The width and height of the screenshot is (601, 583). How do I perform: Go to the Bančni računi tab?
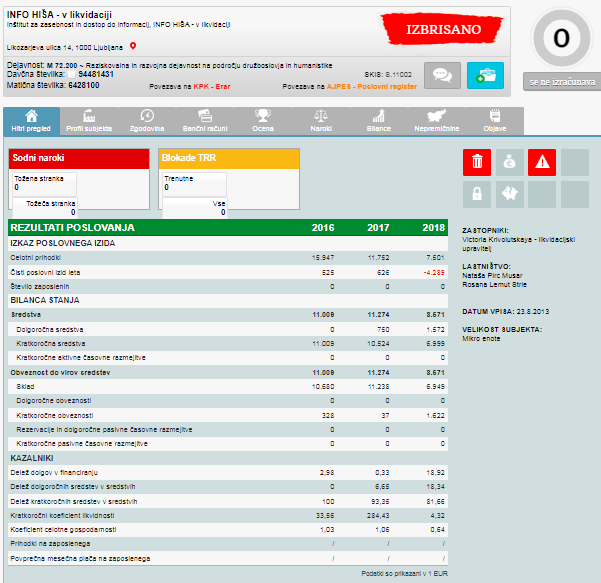click(x=205, y=122)
